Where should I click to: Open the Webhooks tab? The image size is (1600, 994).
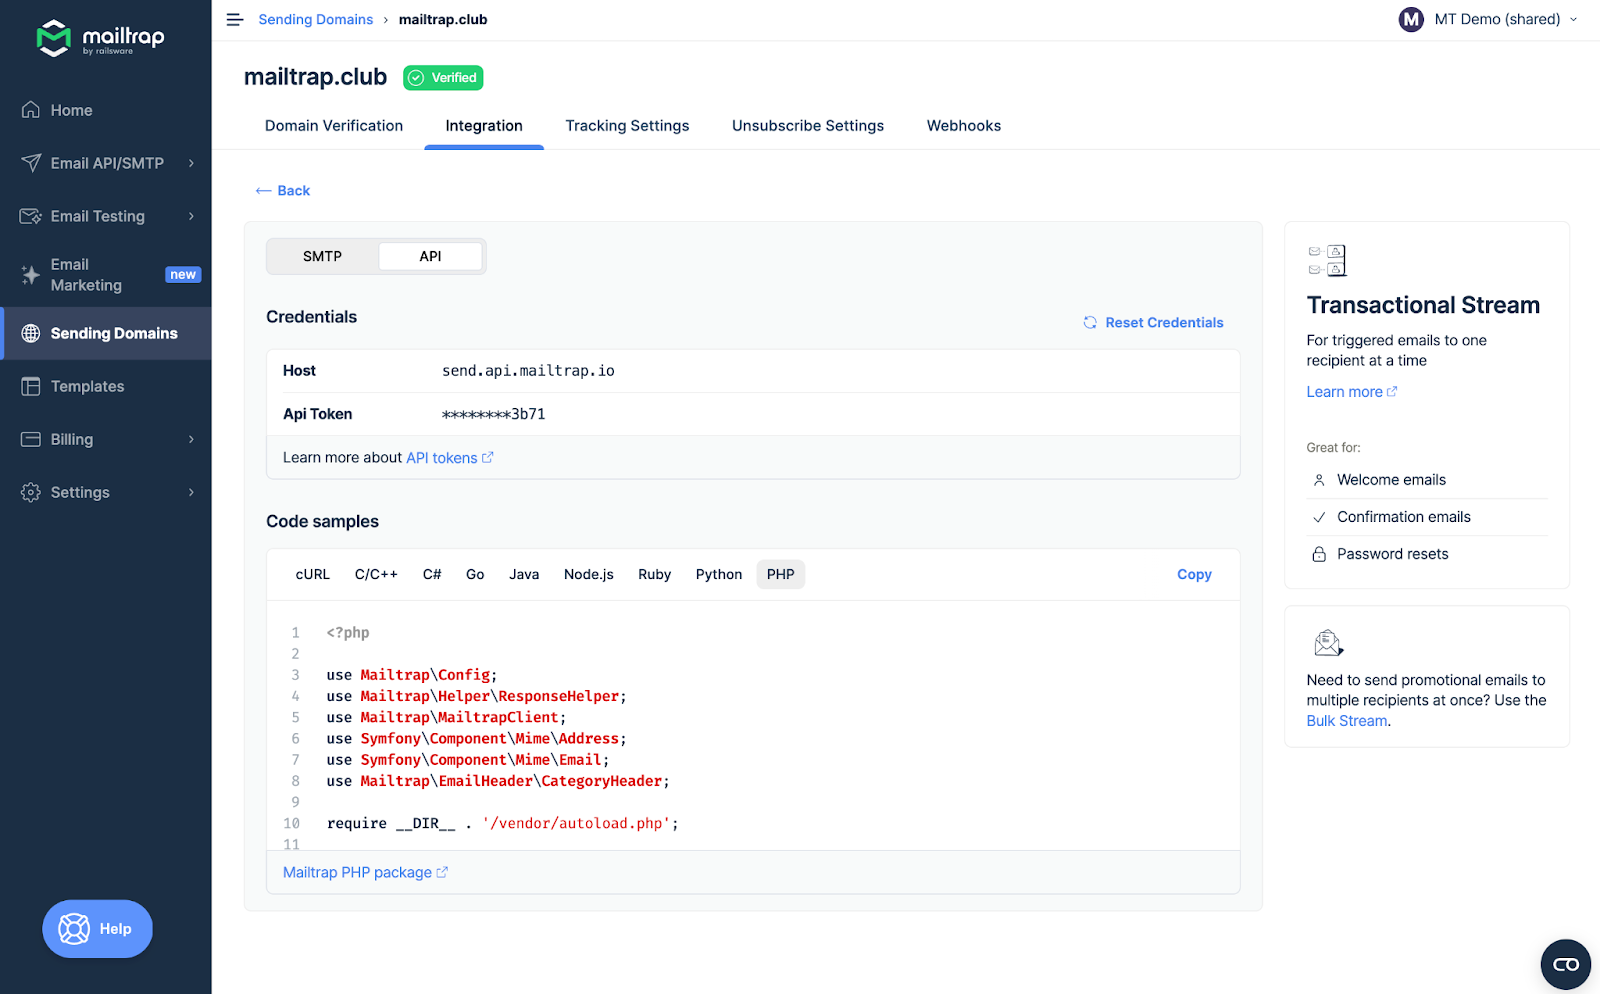click(x=963, y=126)
